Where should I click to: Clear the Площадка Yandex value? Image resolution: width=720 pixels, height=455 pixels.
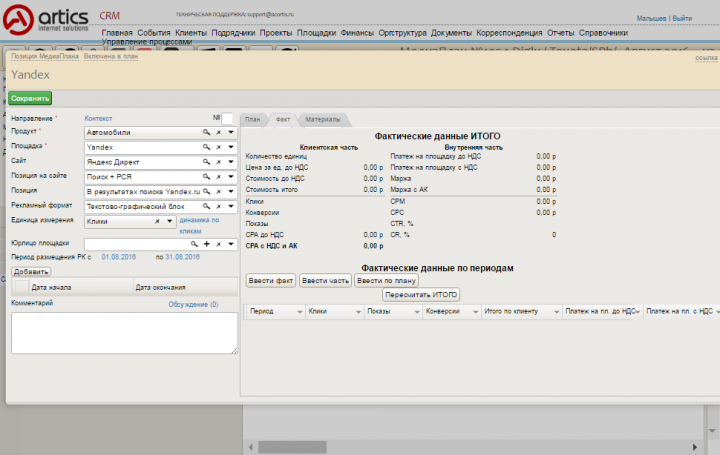click(x=219, y=147)
